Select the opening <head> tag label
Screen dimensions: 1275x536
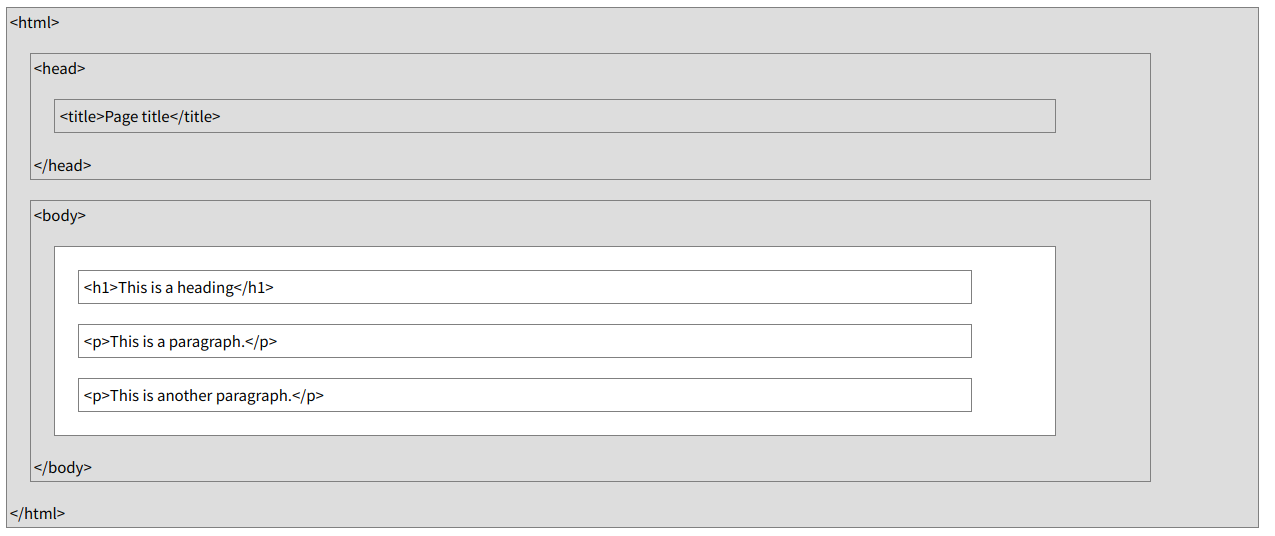(60, 69)
